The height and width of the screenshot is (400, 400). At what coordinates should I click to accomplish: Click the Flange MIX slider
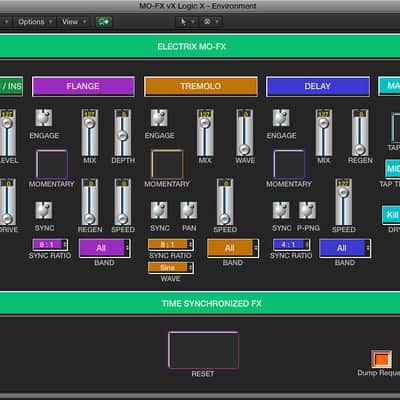[x=89, y=132]
